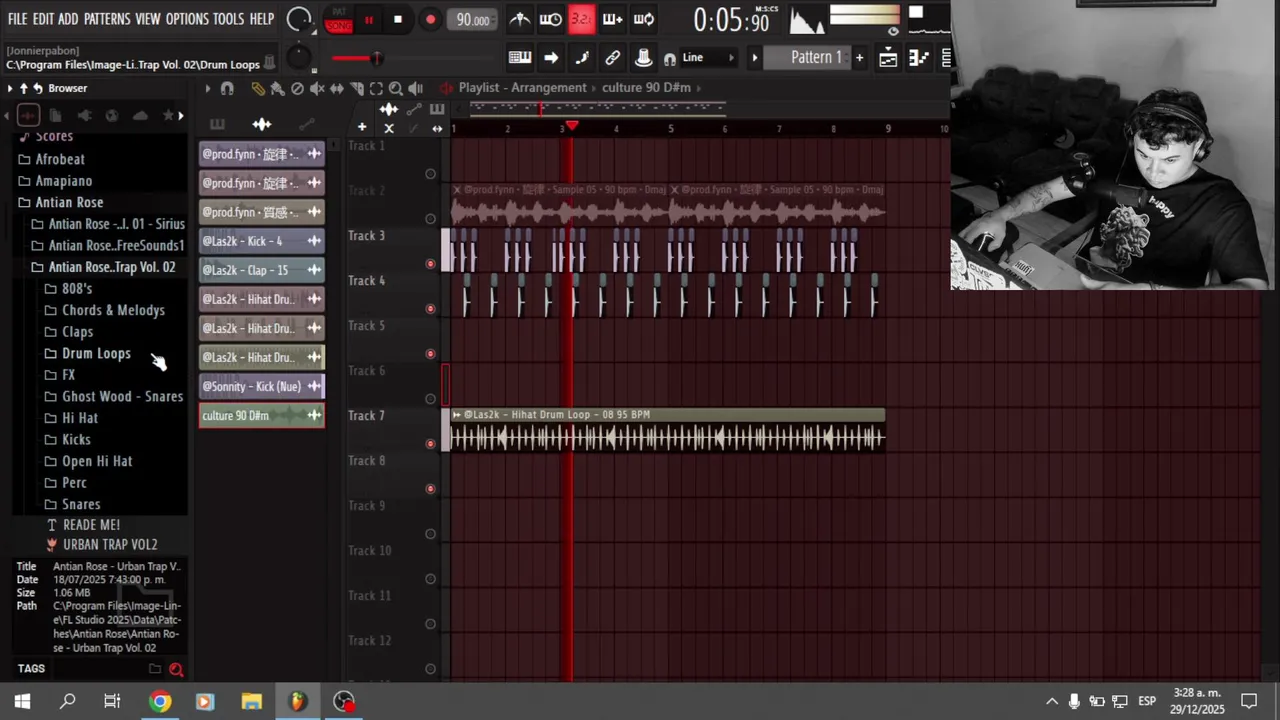Open the EDIT menu
The width and height of the screenshot is (1280, 720).
tap(43, 19)
